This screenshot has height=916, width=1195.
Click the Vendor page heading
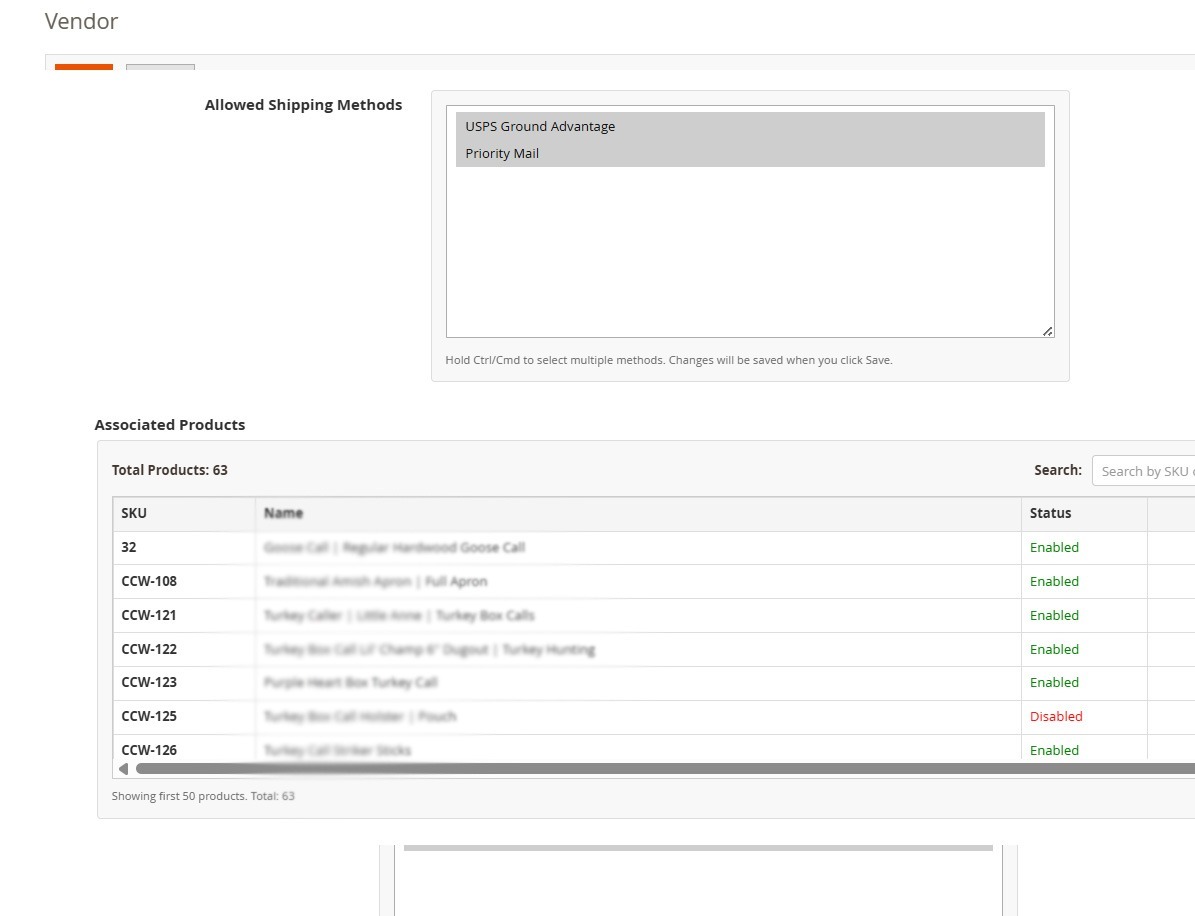tap(81, 21)
